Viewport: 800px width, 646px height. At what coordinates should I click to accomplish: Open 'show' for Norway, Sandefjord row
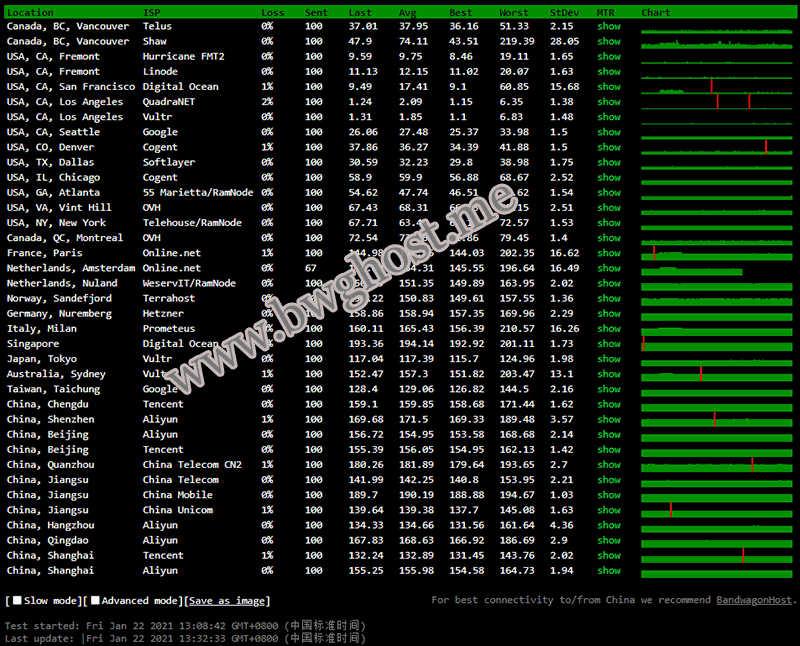(609, 299)
